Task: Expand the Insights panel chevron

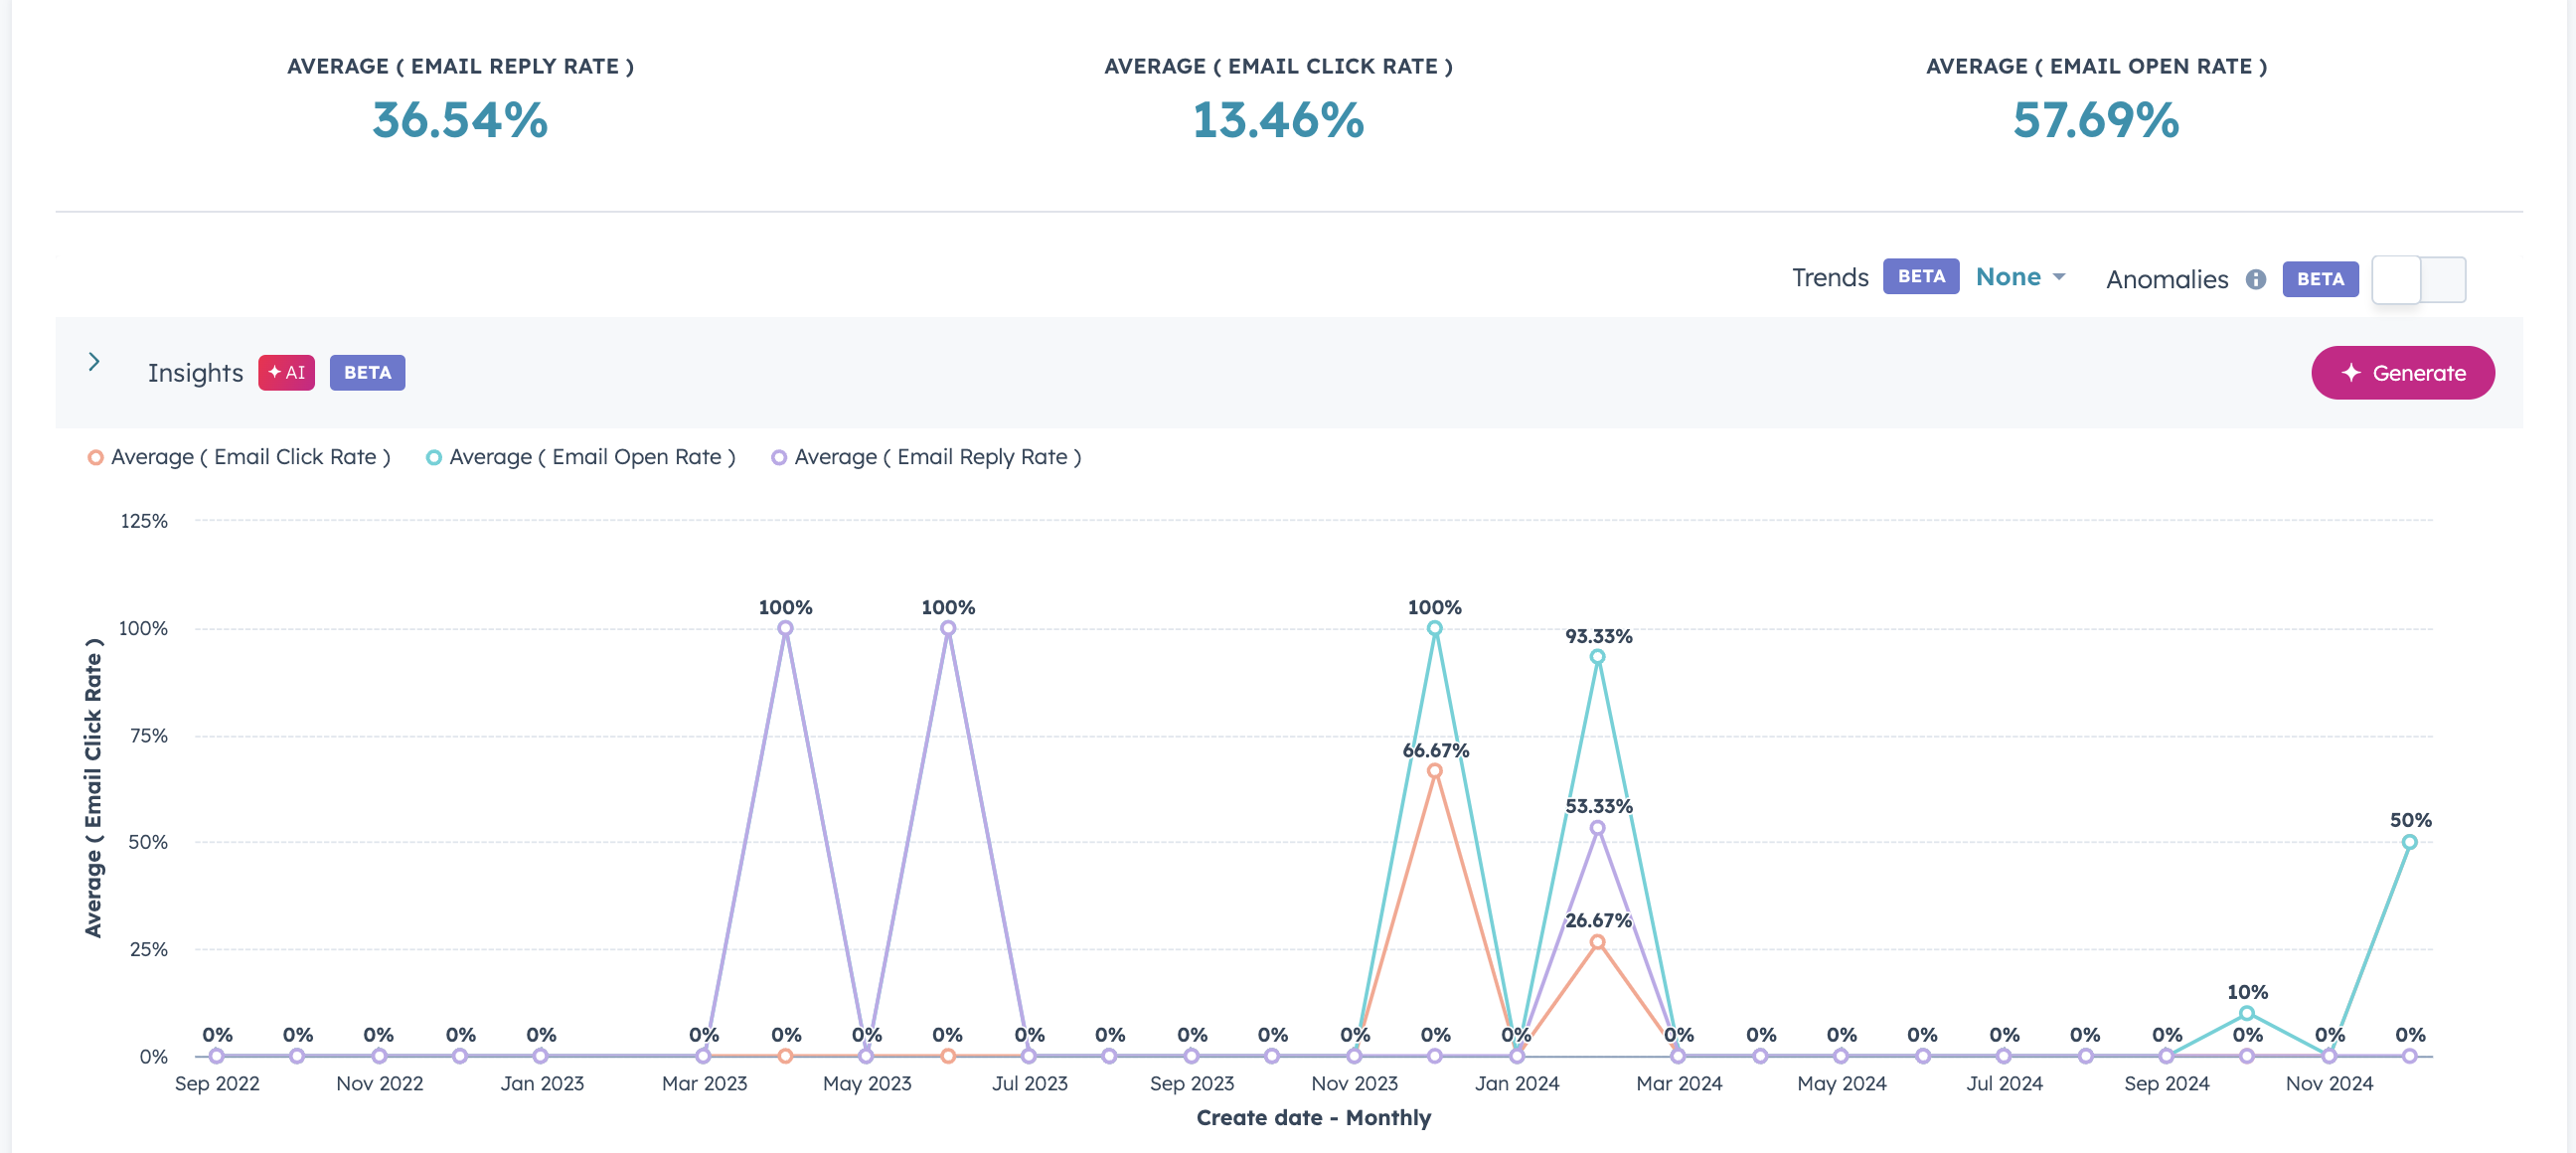Action: 93,361
